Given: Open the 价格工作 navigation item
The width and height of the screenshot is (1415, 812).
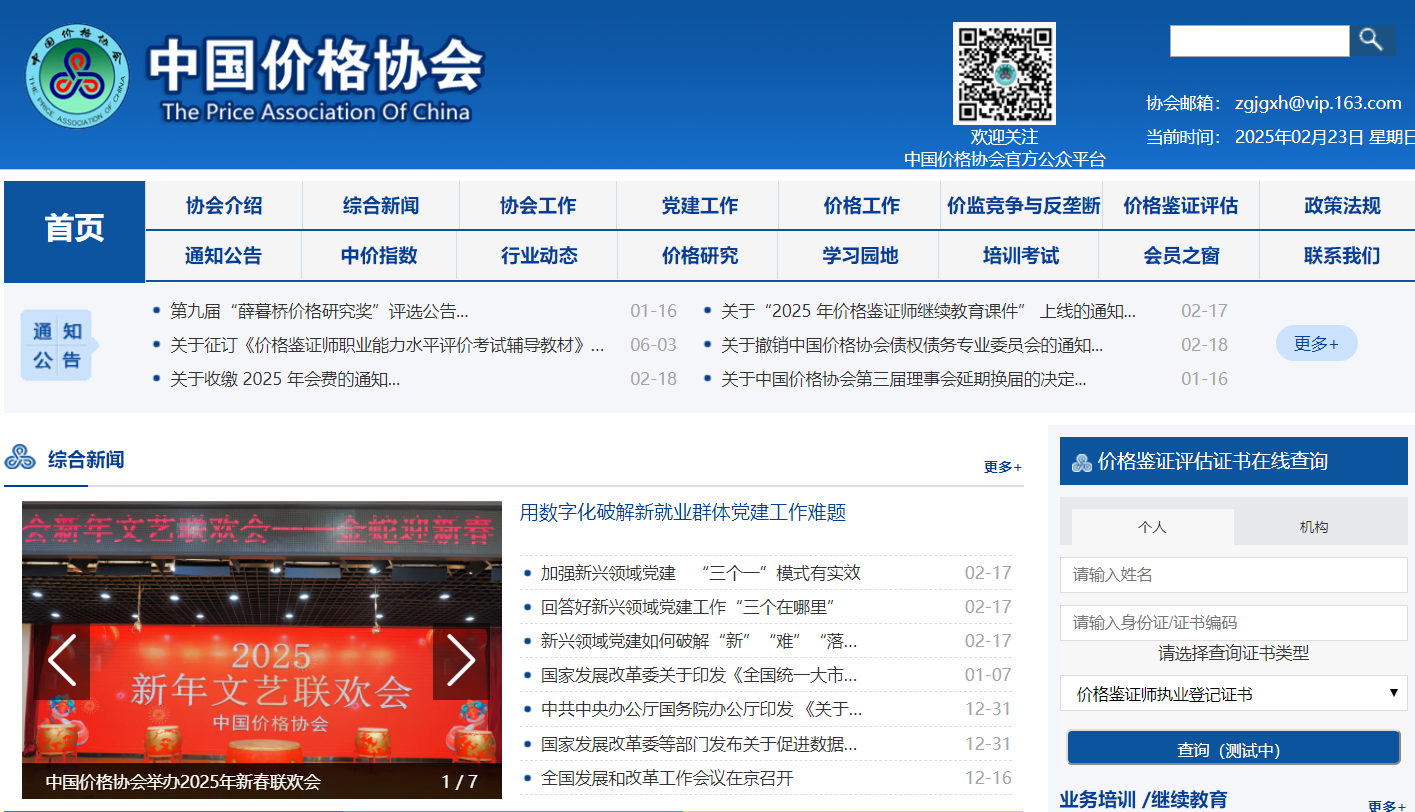Looking at the screenshot, I should click(861, 206).
